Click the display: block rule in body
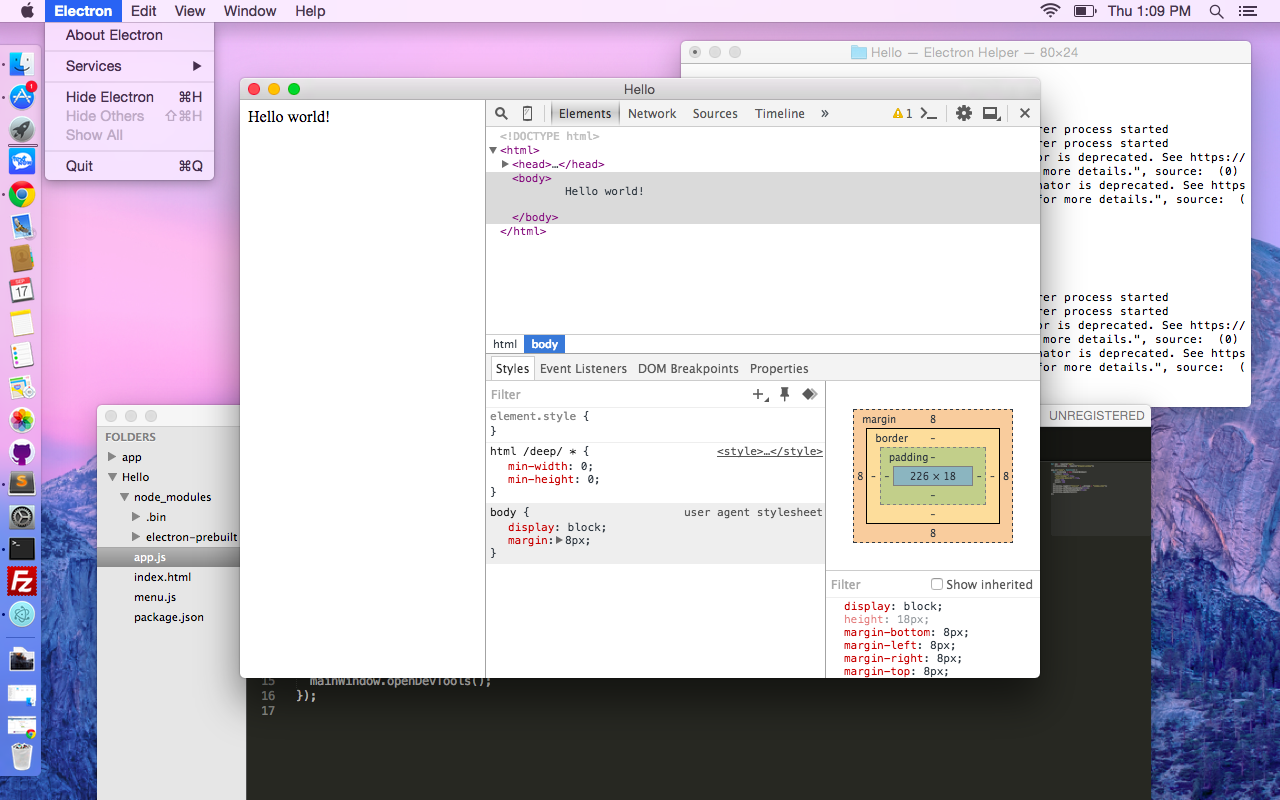The height and width of the screenshot is (800, 1280). point(557,527)
